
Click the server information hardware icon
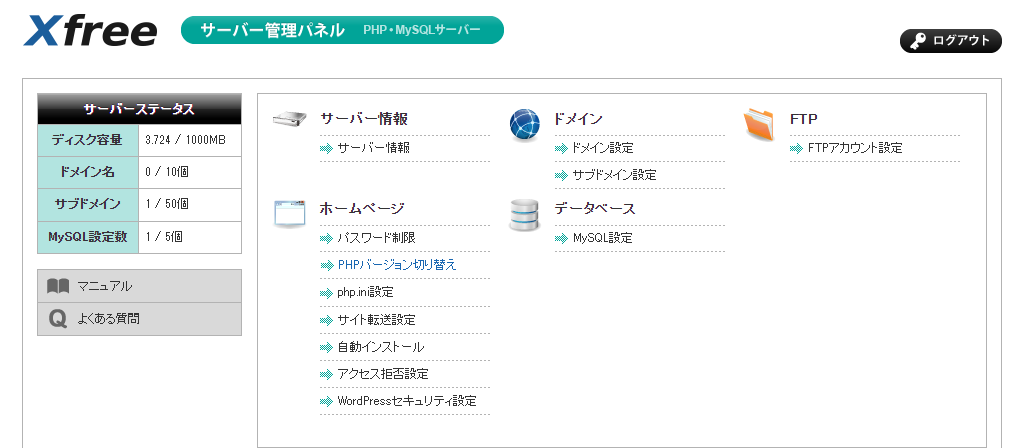pos(289,120)
